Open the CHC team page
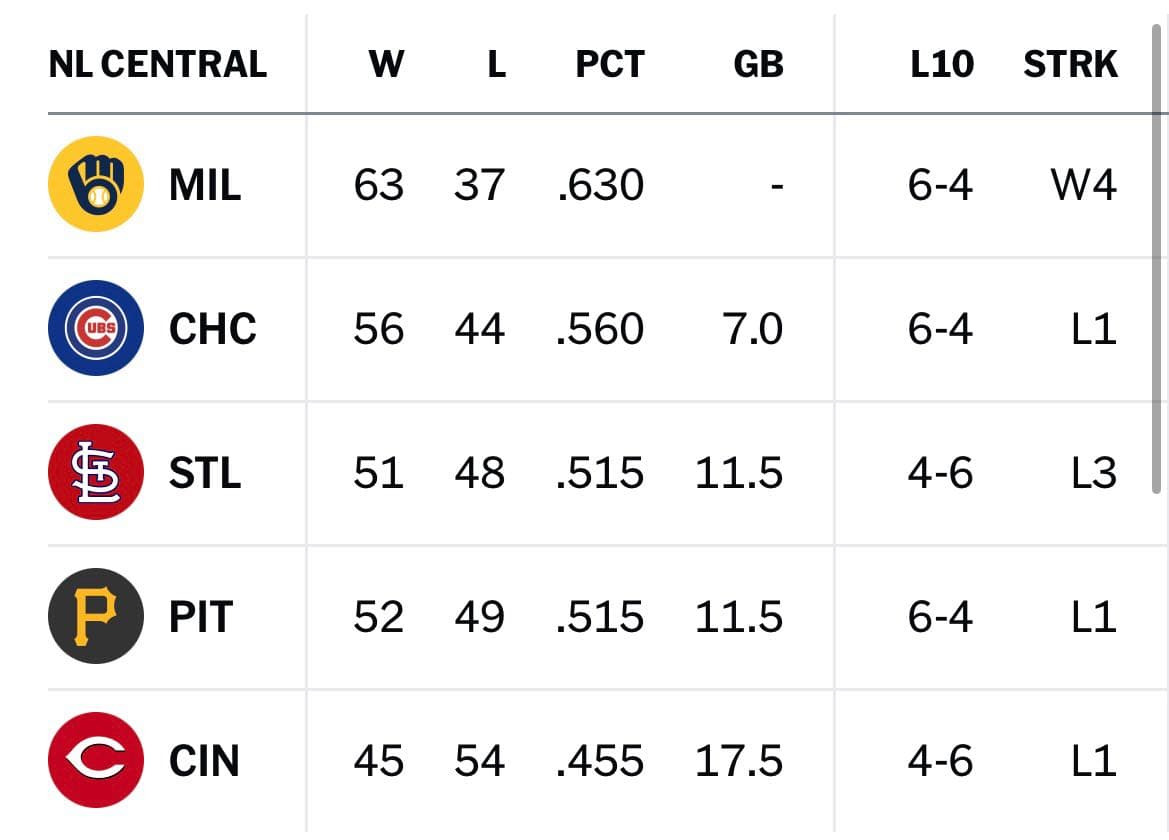The image size is (1169, 840). tap(212, 329)
